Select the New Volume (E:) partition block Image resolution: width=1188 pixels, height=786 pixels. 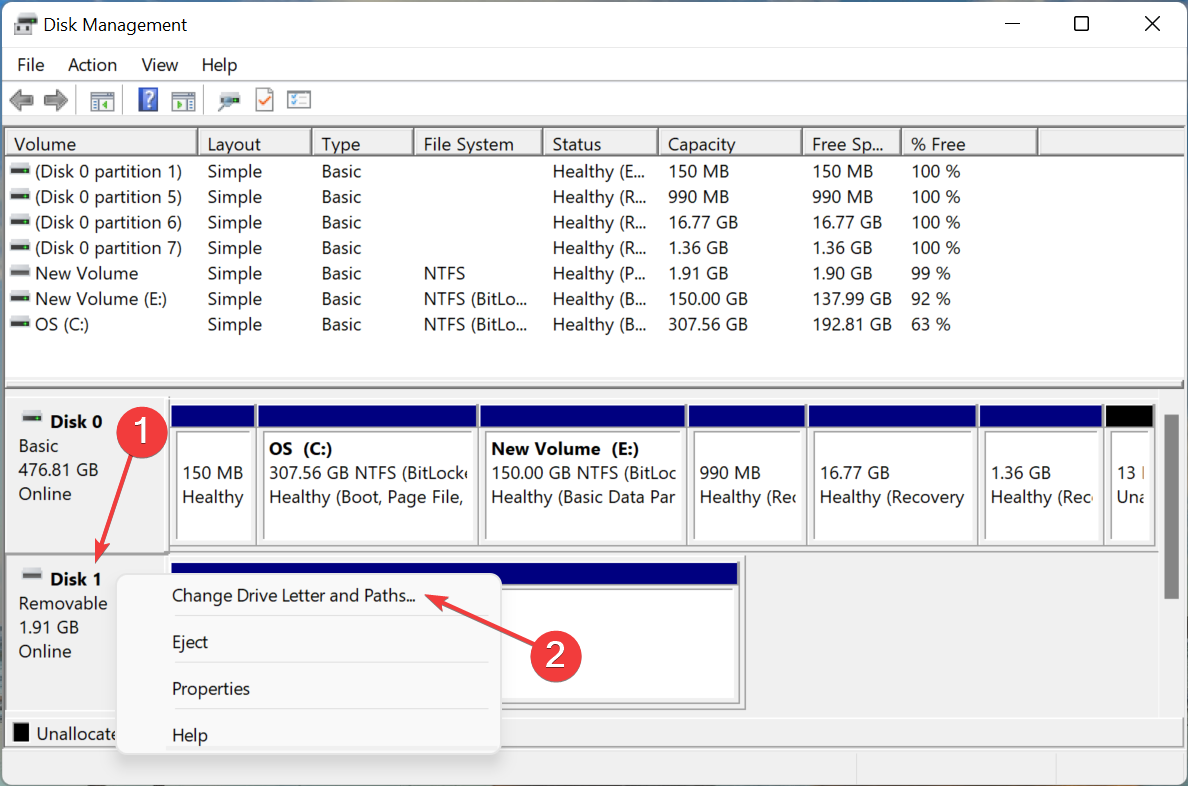pos(583,478)
